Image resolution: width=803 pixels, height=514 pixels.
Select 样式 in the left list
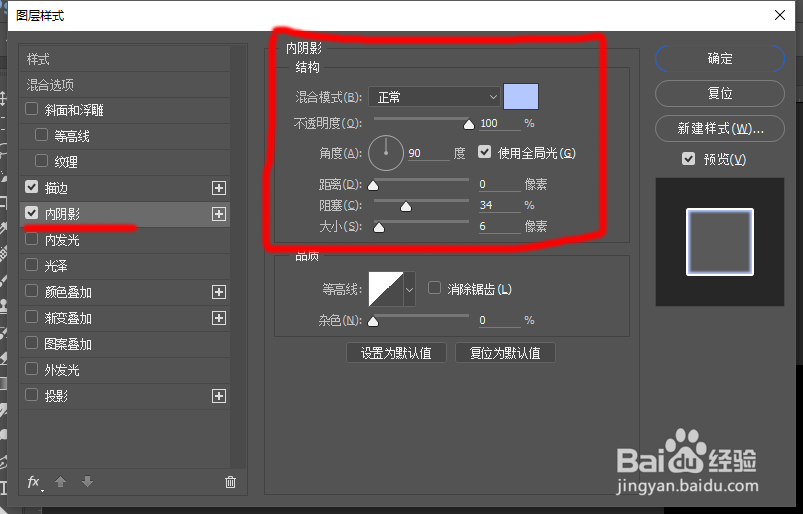125,59
